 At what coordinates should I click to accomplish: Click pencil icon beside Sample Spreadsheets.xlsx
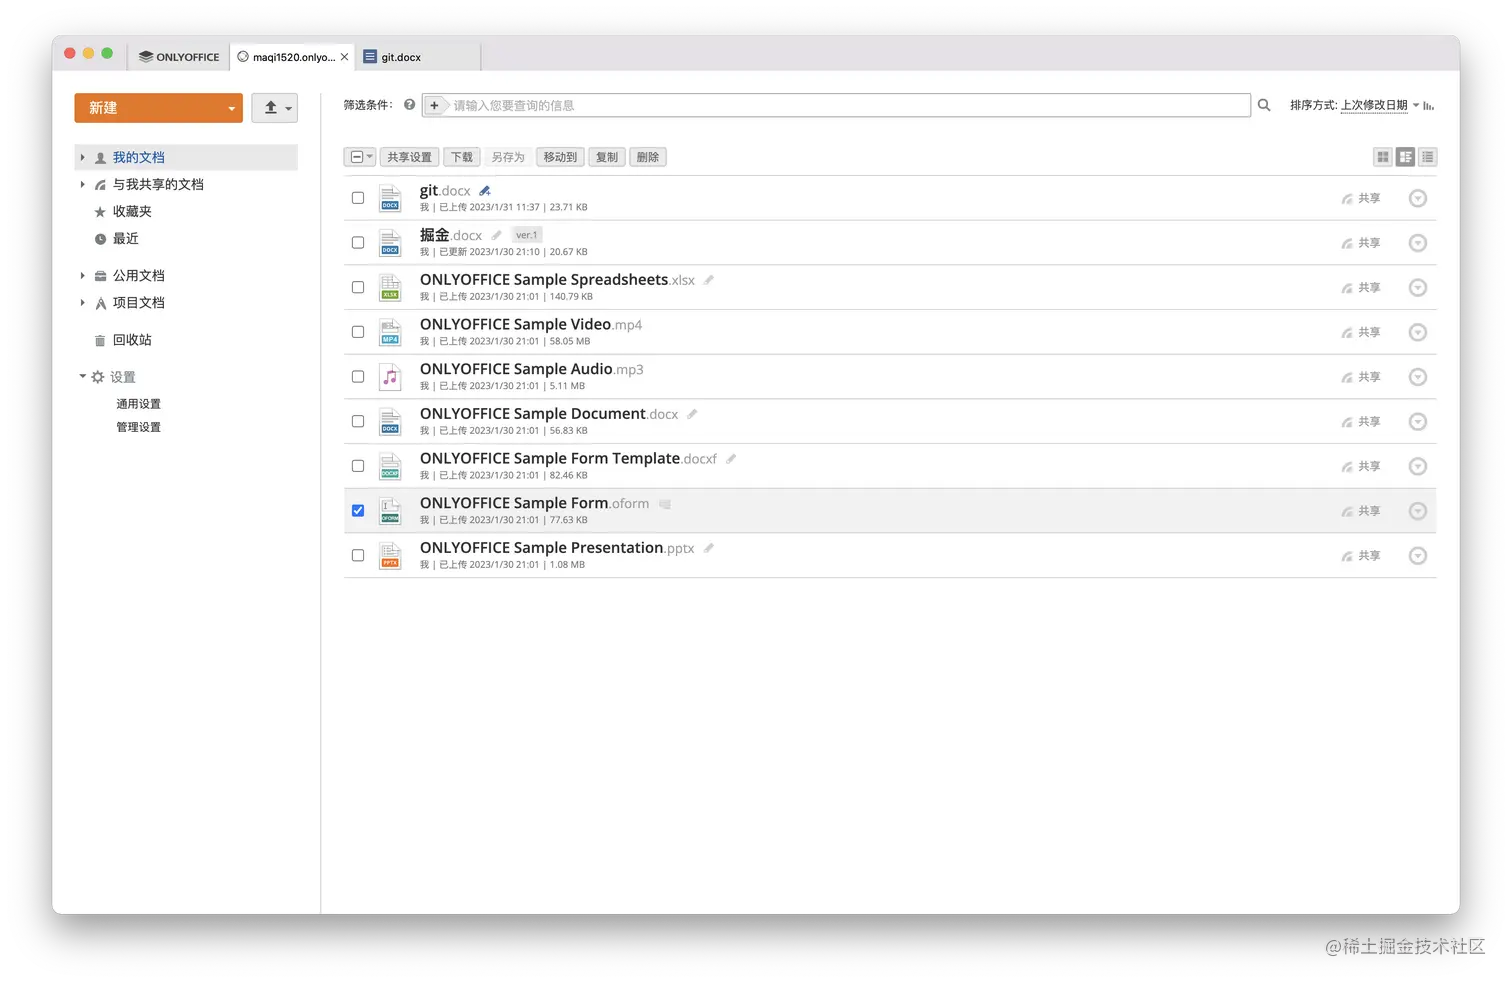[708, 280]
